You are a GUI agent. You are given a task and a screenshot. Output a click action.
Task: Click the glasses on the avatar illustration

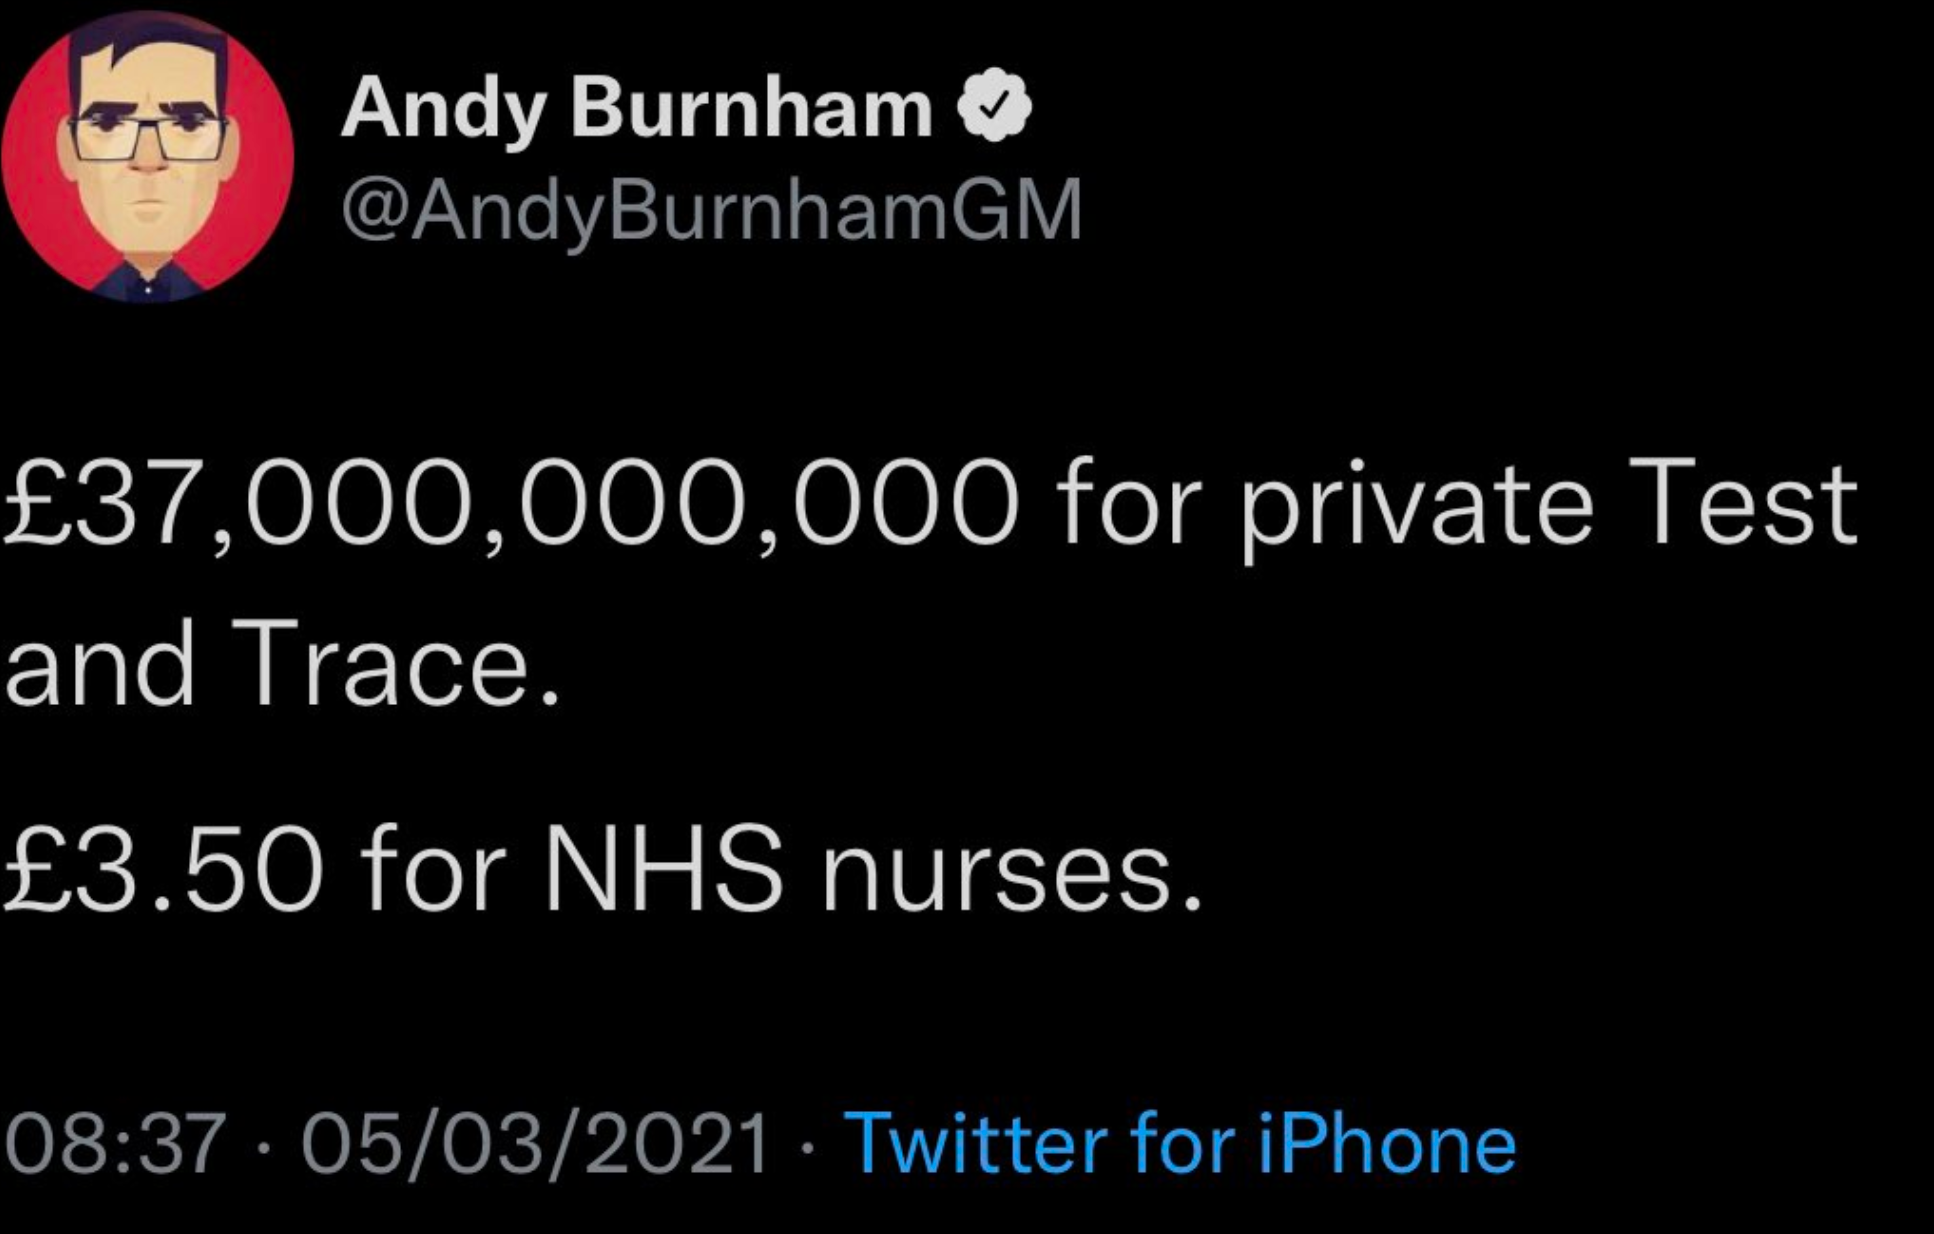148,134
